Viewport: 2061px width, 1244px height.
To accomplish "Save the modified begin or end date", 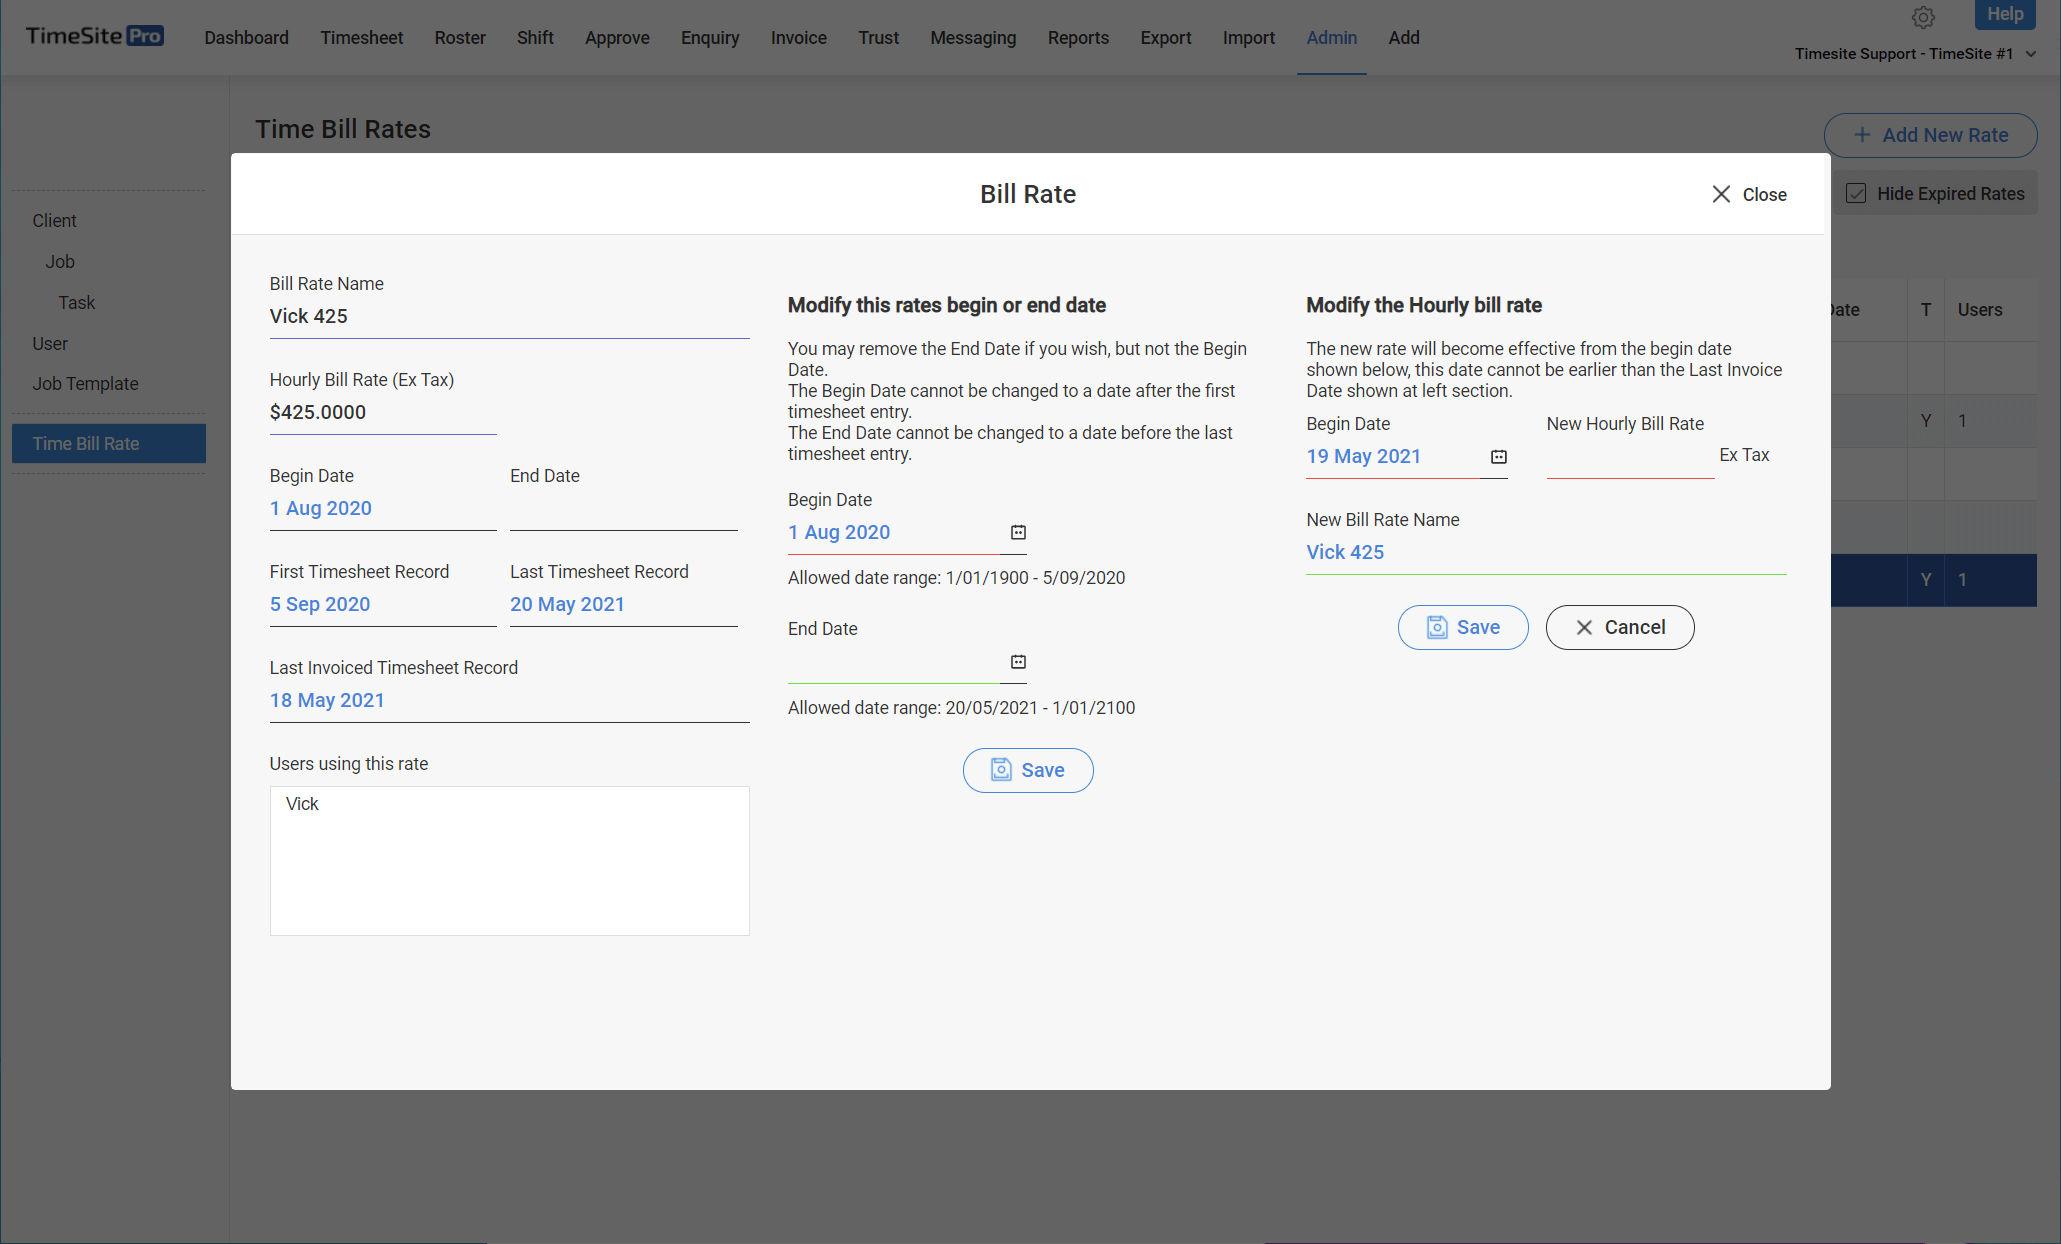I will click(x=1028, y=770).
